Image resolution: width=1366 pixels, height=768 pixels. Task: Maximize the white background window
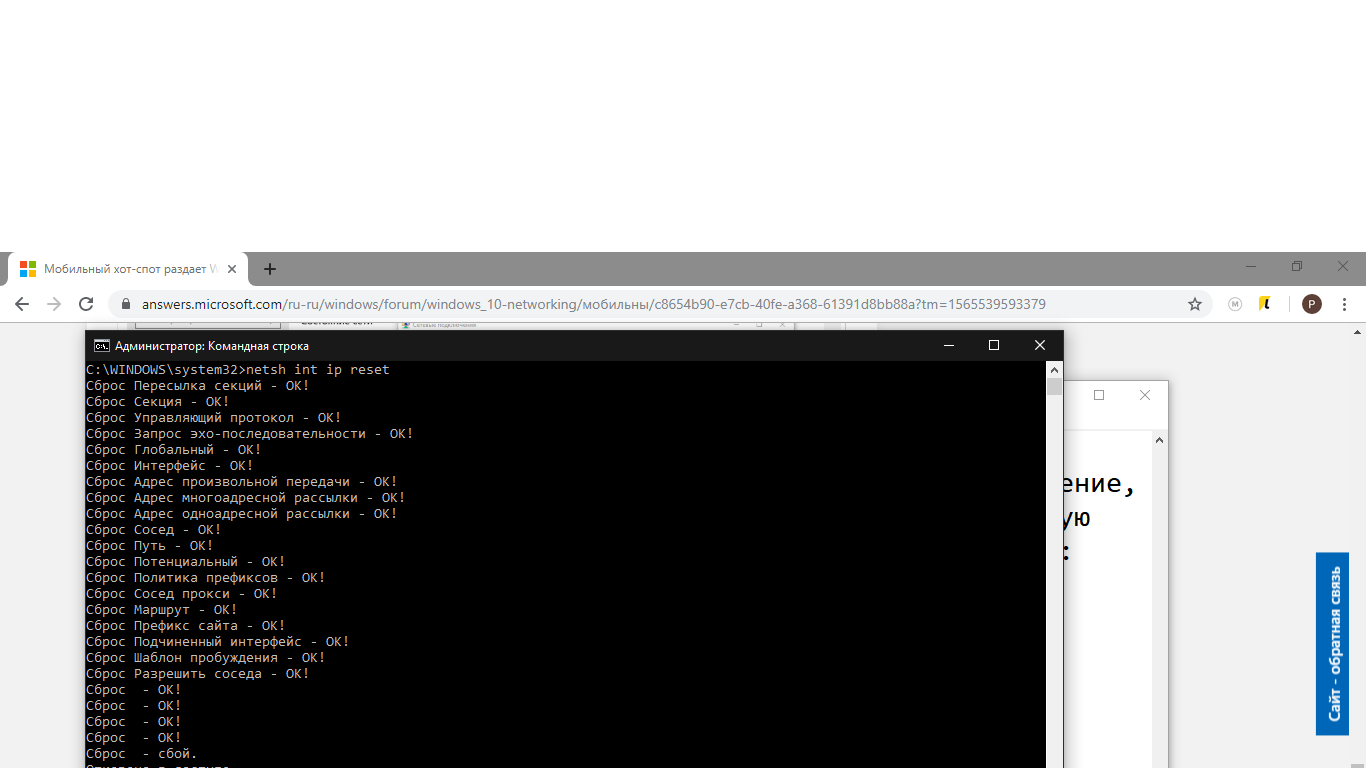1099,395
